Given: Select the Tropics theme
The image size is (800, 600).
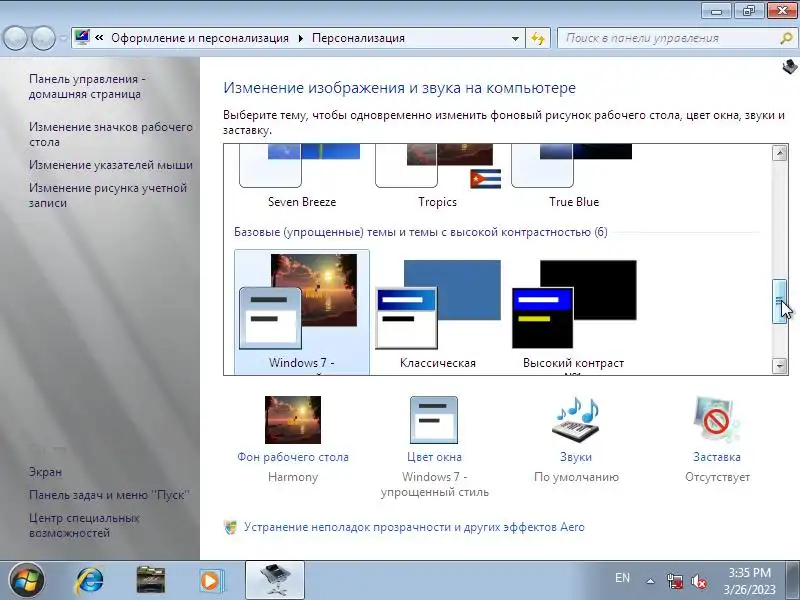Looking at the screenshot, I should [438, 176].
